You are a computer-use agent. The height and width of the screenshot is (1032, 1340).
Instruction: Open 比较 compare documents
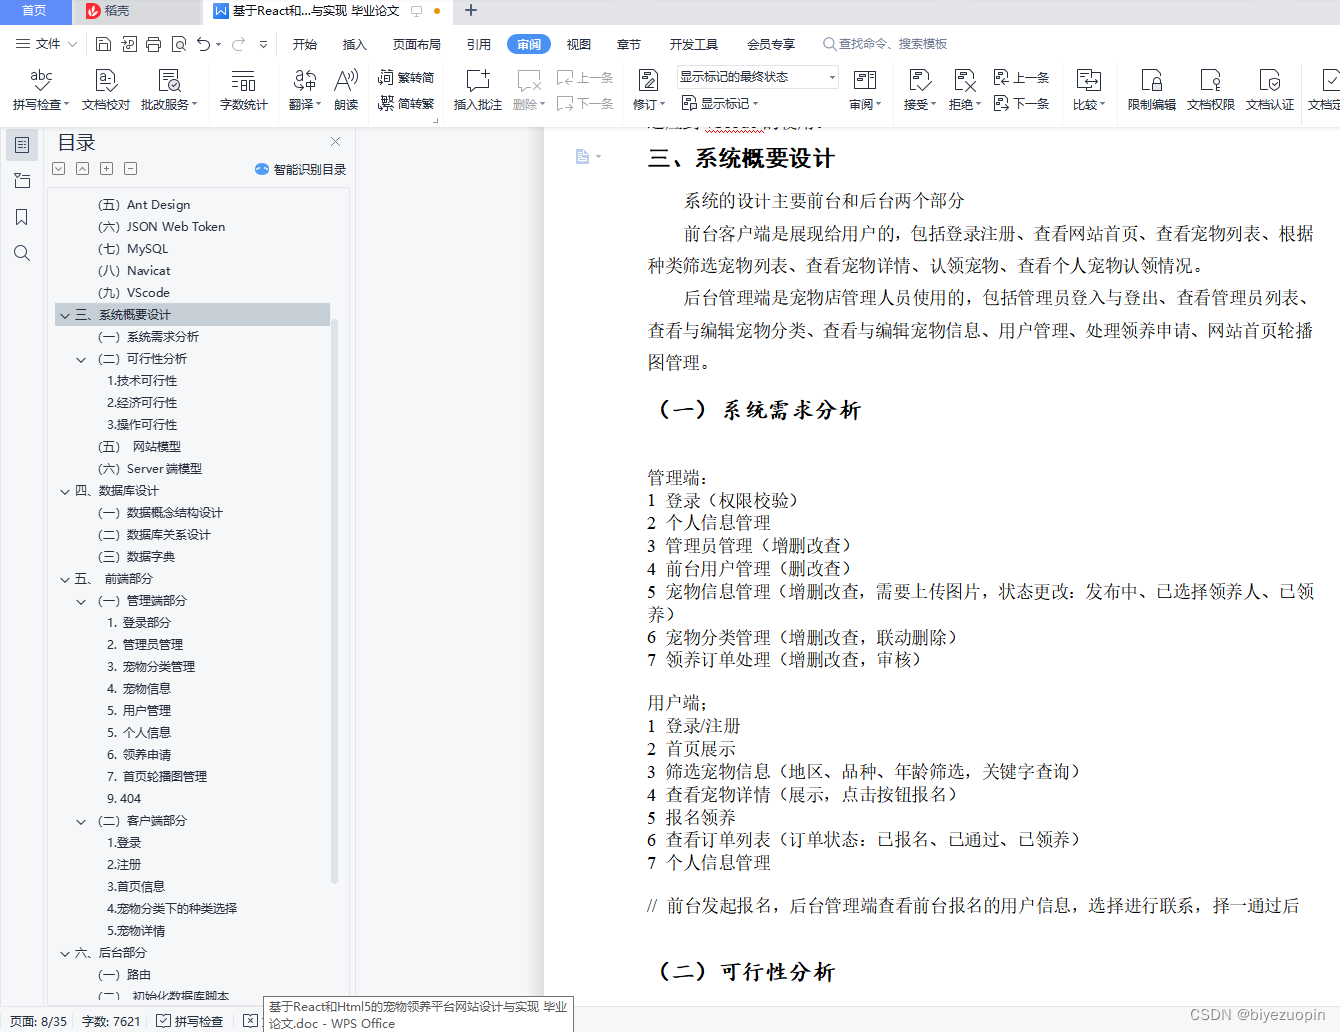pos(1088,89)
